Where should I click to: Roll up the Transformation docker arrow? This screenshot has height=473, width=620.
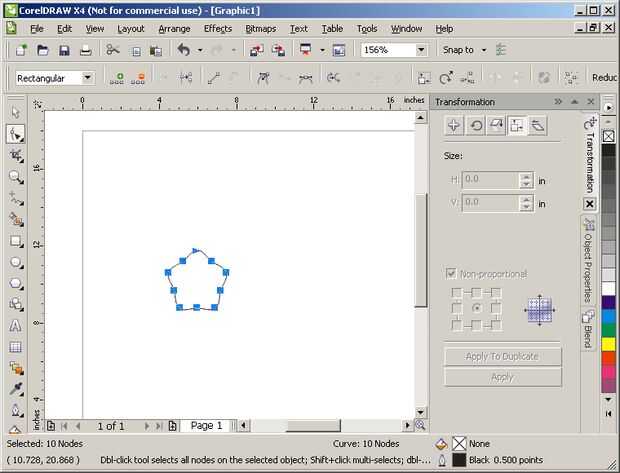point(575,102)
